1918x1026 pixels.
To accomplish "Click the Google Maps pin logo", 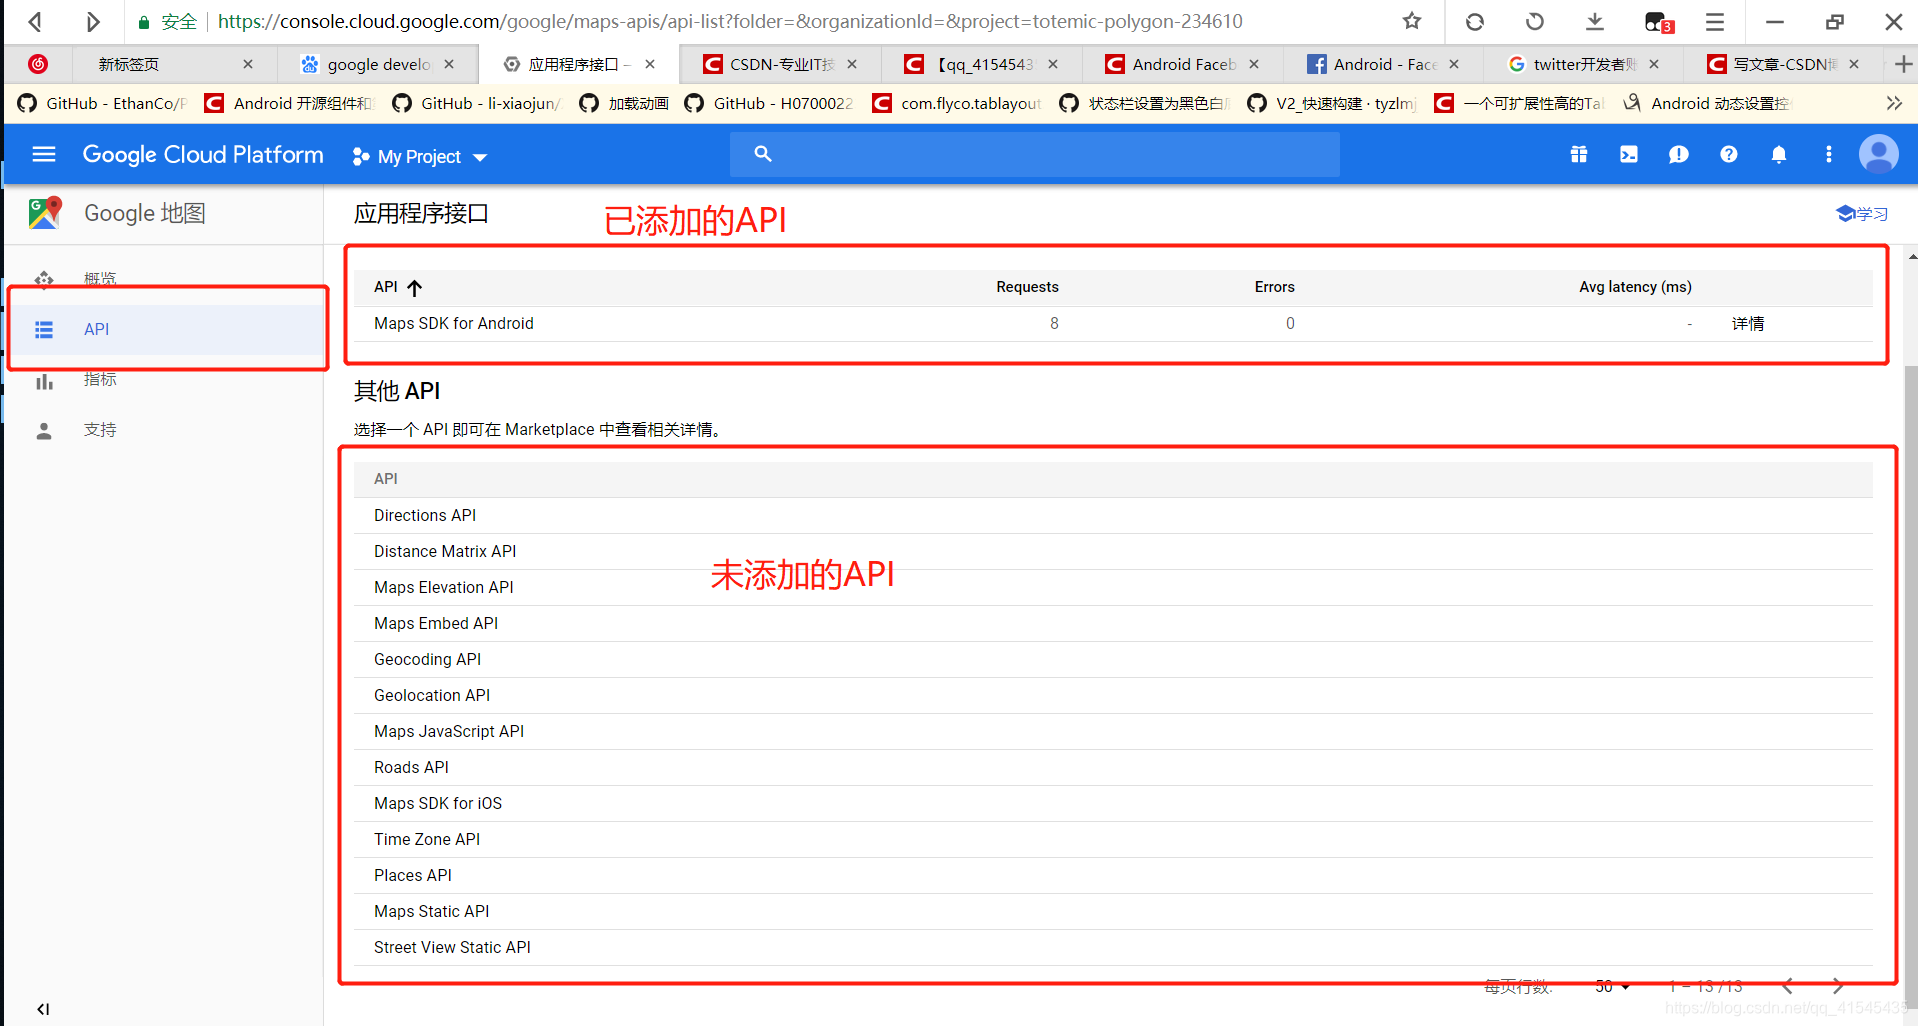I will 45,212.
